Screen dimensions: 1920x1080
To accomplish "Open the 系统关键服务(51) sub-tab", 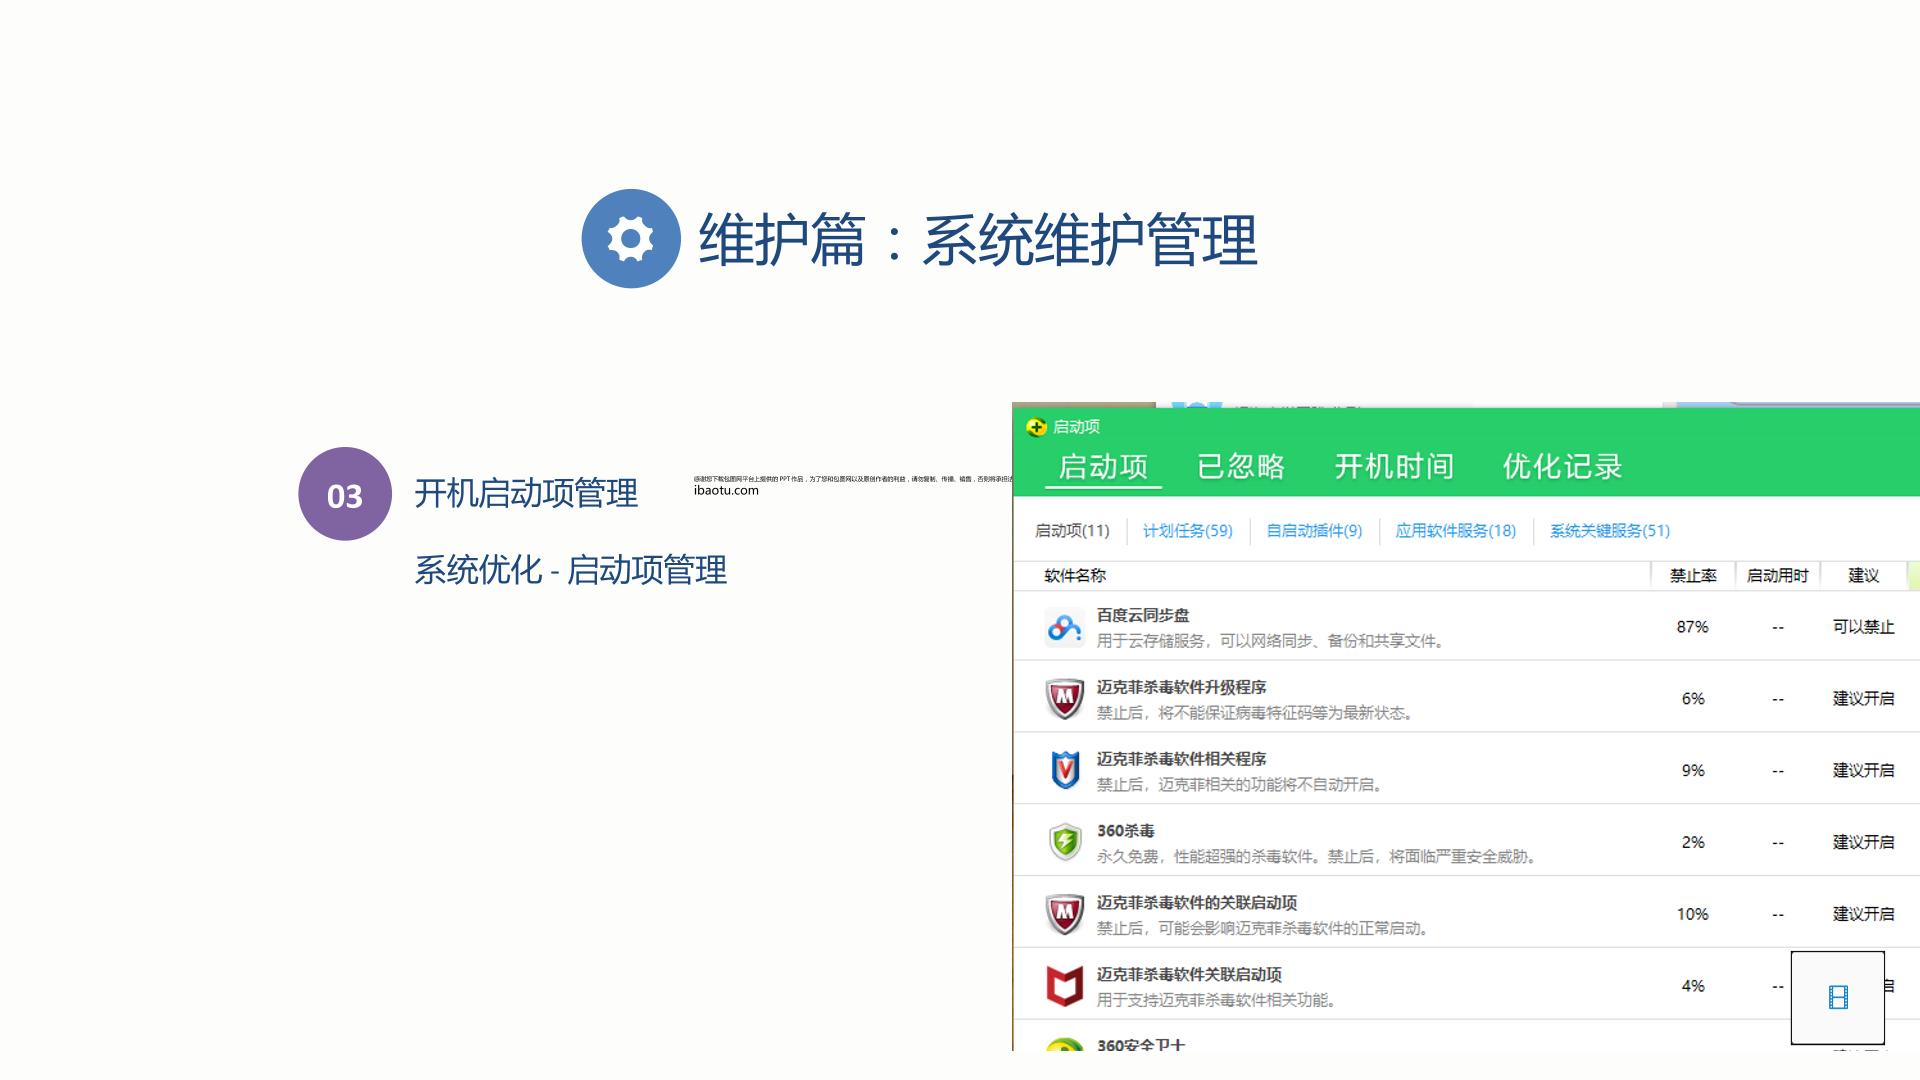I will coord(1610,531).
